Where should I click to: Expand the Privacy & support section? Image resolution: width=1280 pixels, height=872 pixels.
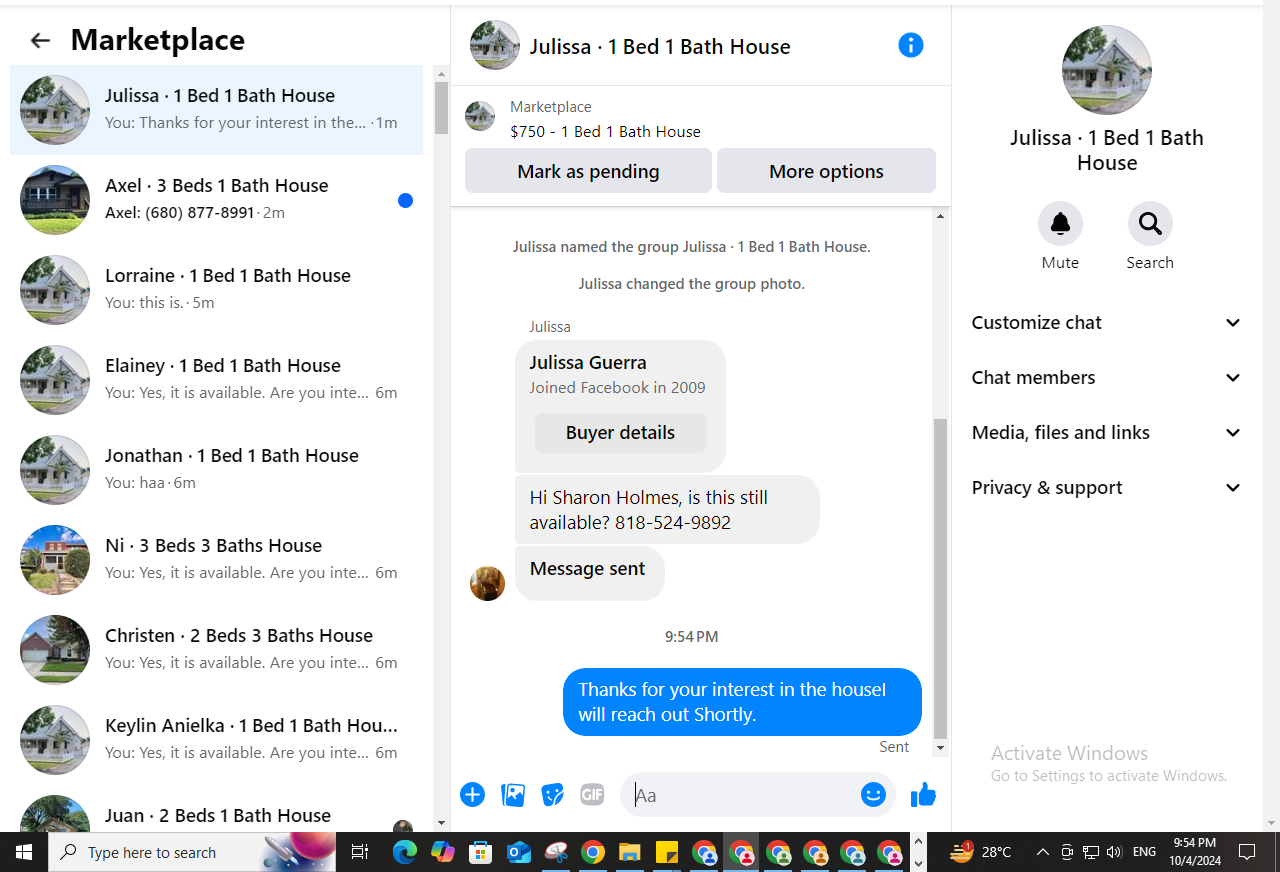pos(1106,487)
